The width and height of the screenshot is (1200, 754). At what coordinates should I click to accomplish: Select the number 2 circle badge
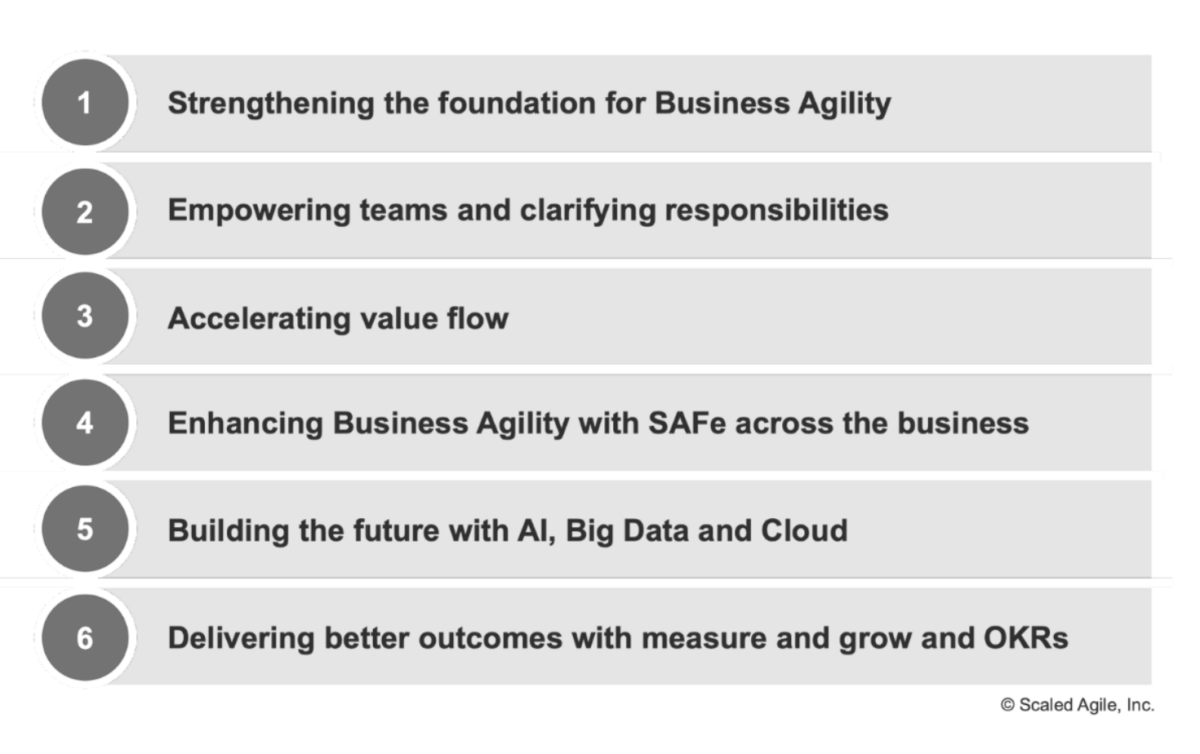(x=84, y=211)
